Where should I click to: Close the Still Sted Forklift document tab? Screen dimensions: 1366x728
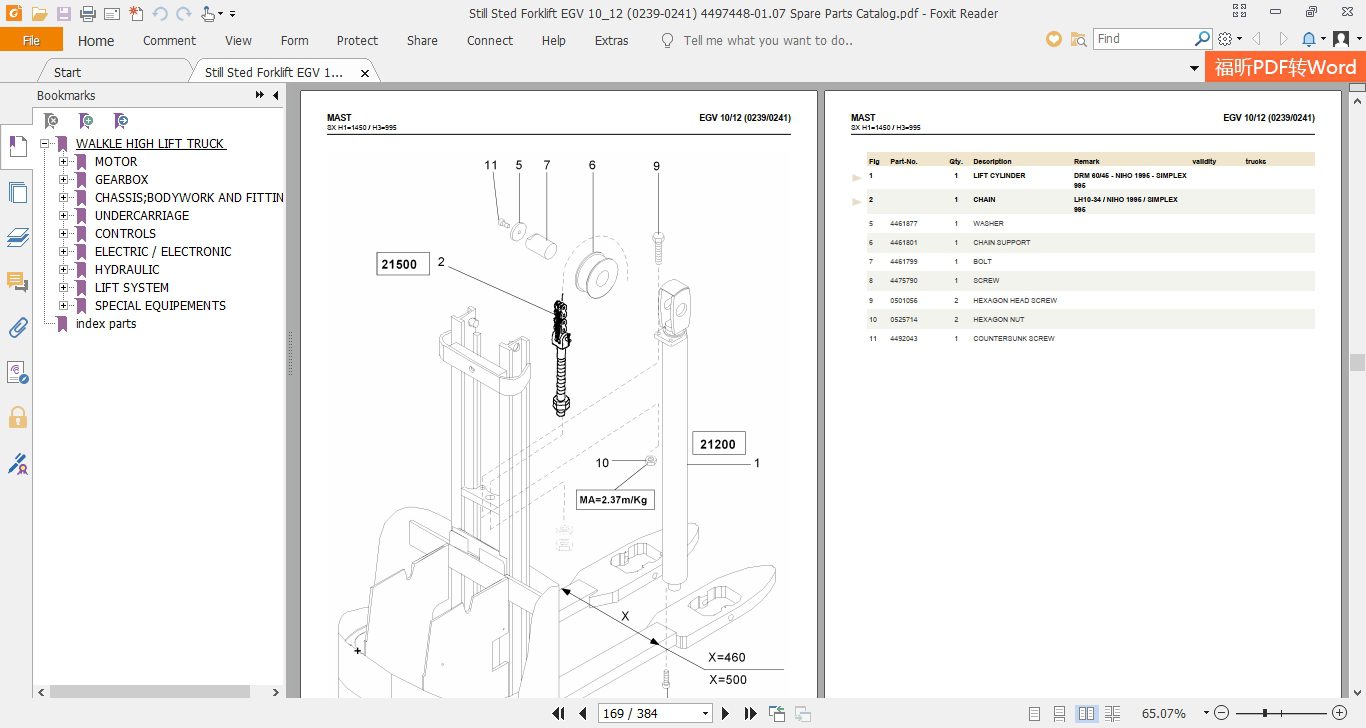365,73
